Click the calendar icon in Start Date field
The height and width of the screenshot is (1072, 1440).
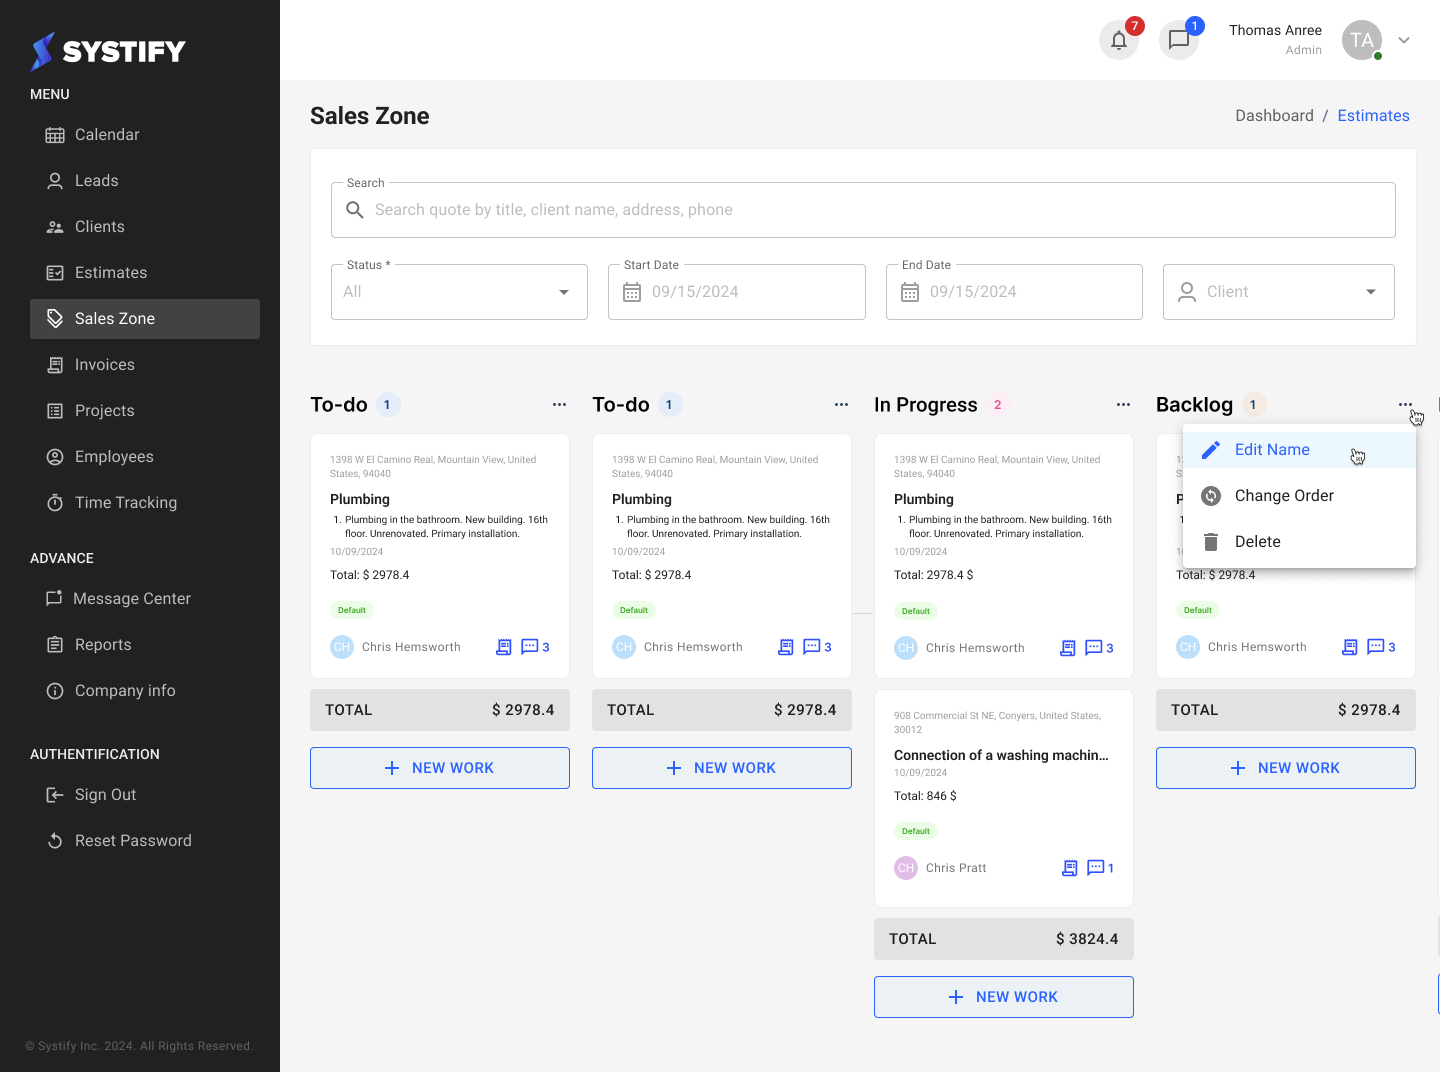[x=634, y=291]
